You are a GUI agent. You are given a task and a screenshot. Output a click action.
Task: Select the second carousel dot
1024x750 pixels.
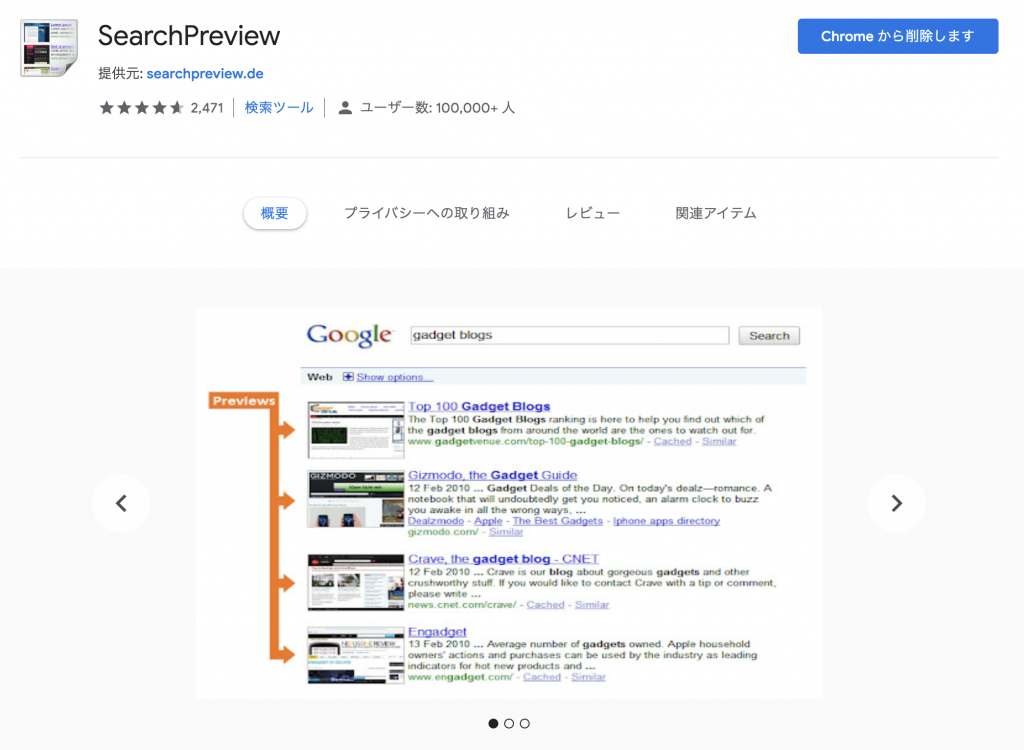point(509,723)
